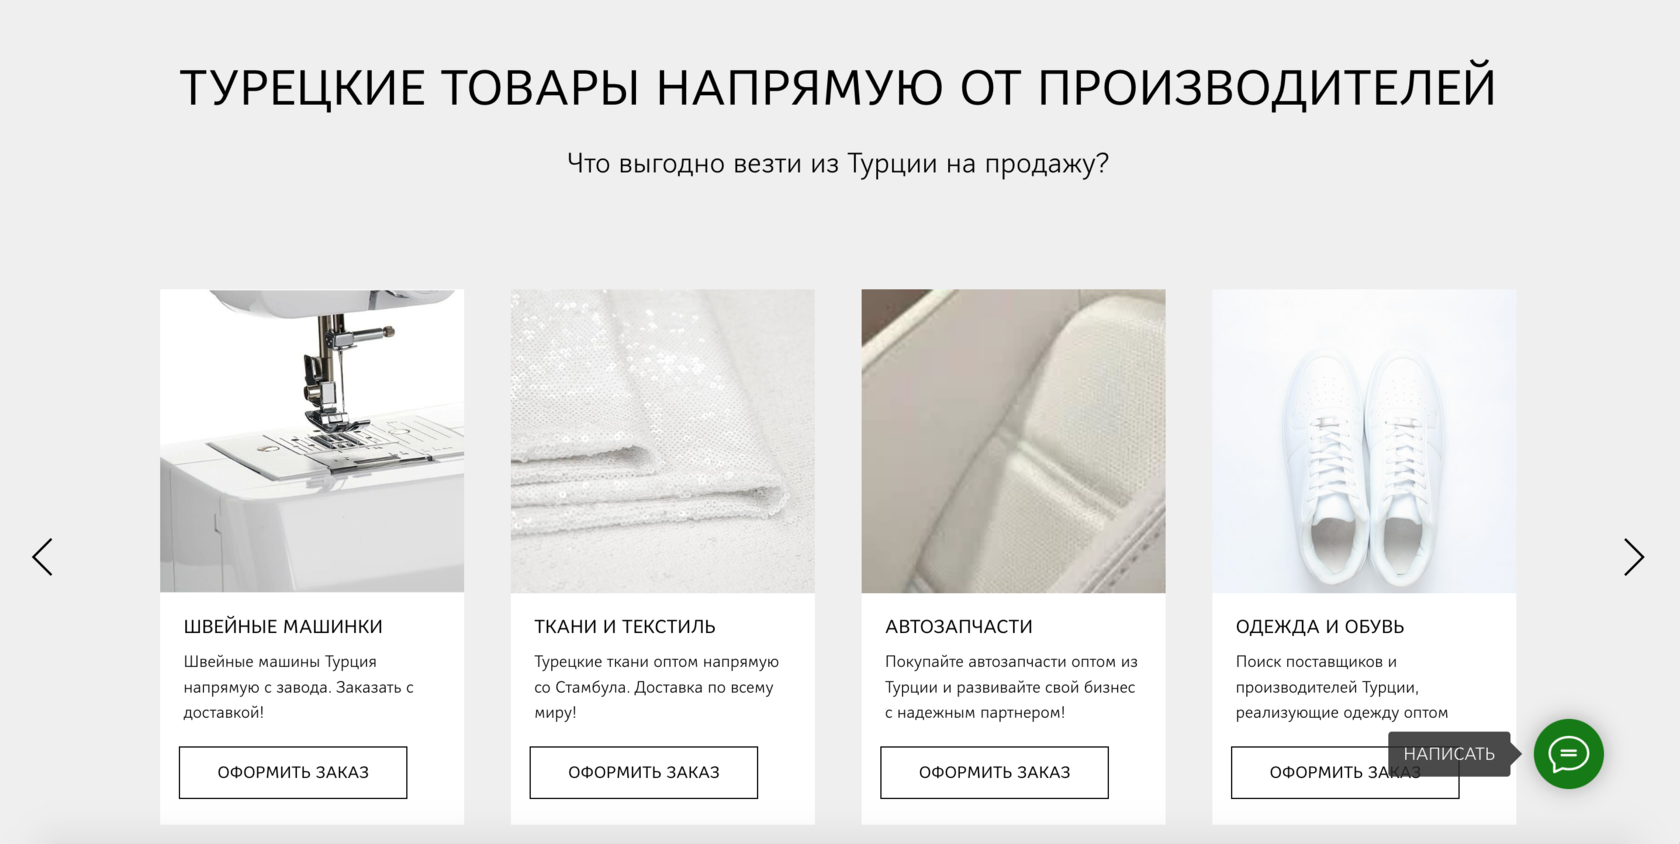Select the ШВЕЙНЫЕ МАШИНКИ card title
Viewport: 1680px width, 844px height.
pos(283,627)
